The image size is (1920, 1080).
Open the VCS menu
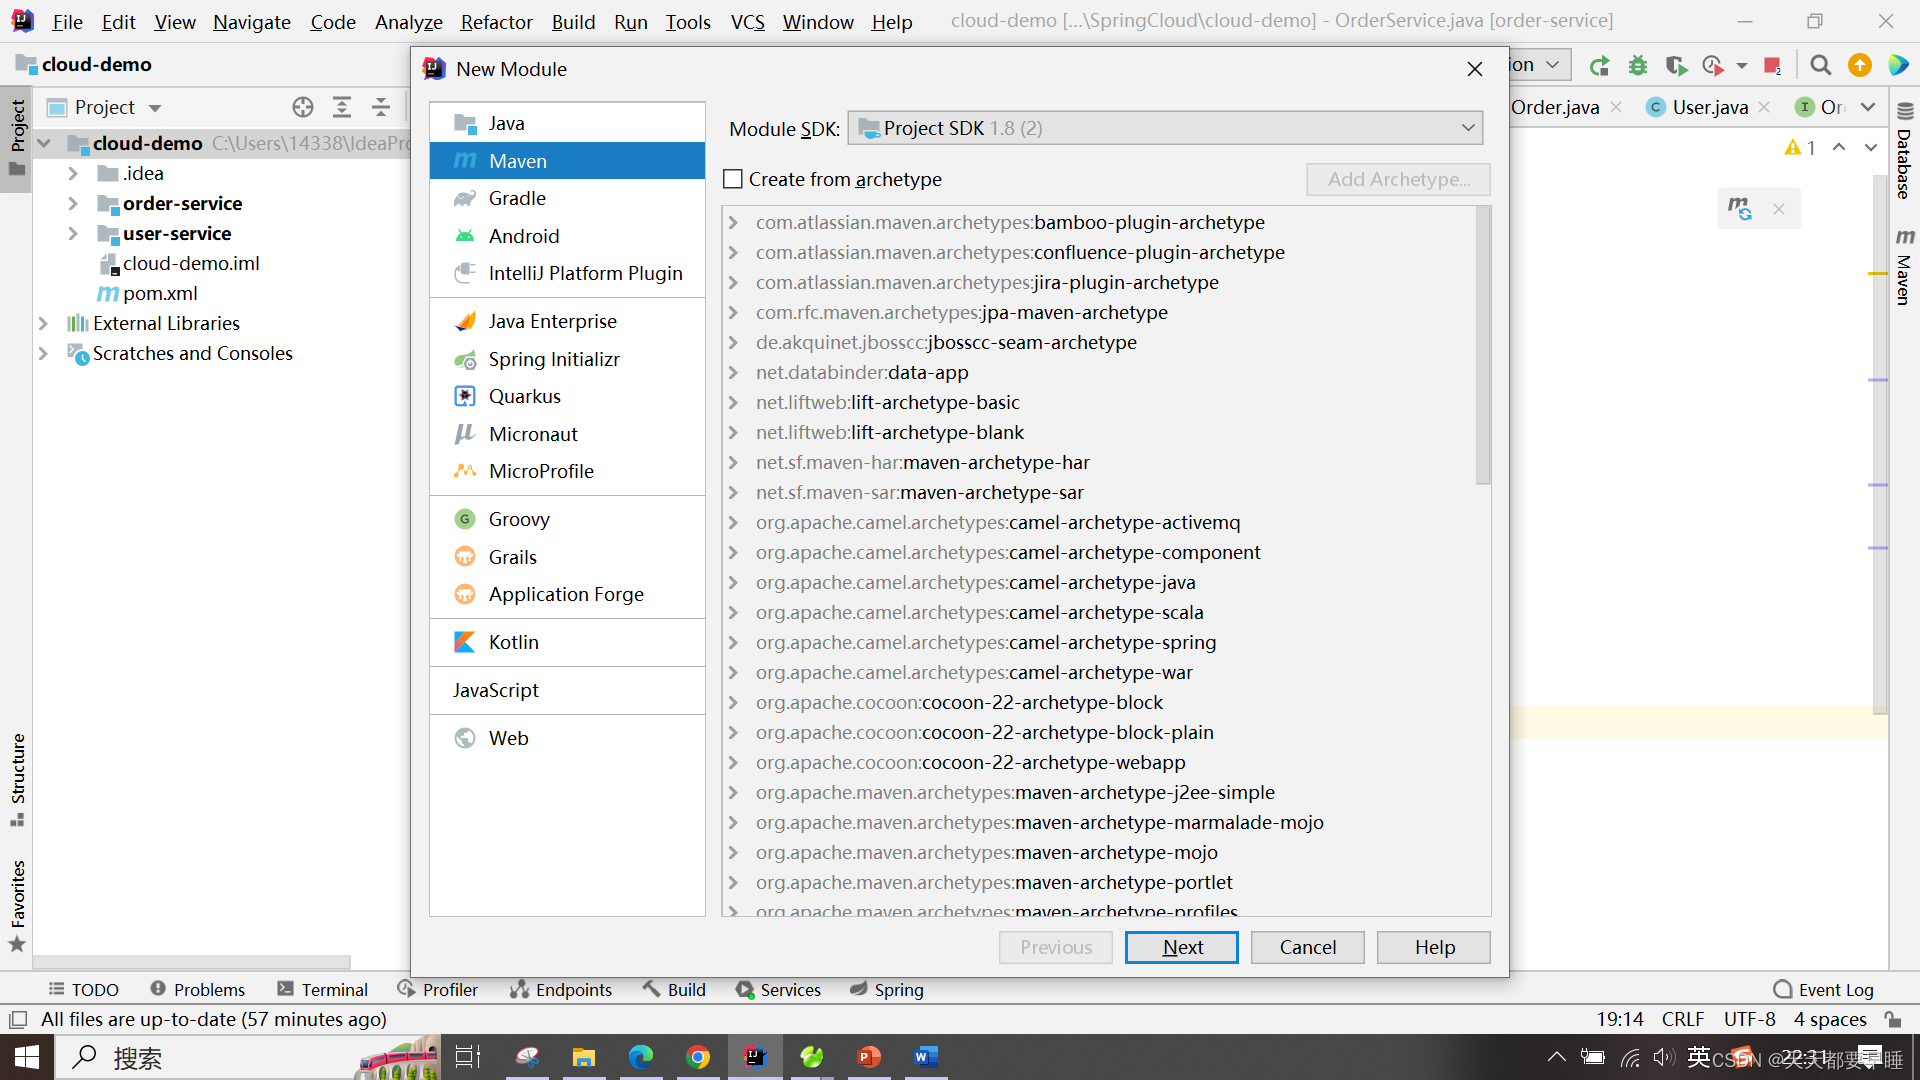coord(747,21)
